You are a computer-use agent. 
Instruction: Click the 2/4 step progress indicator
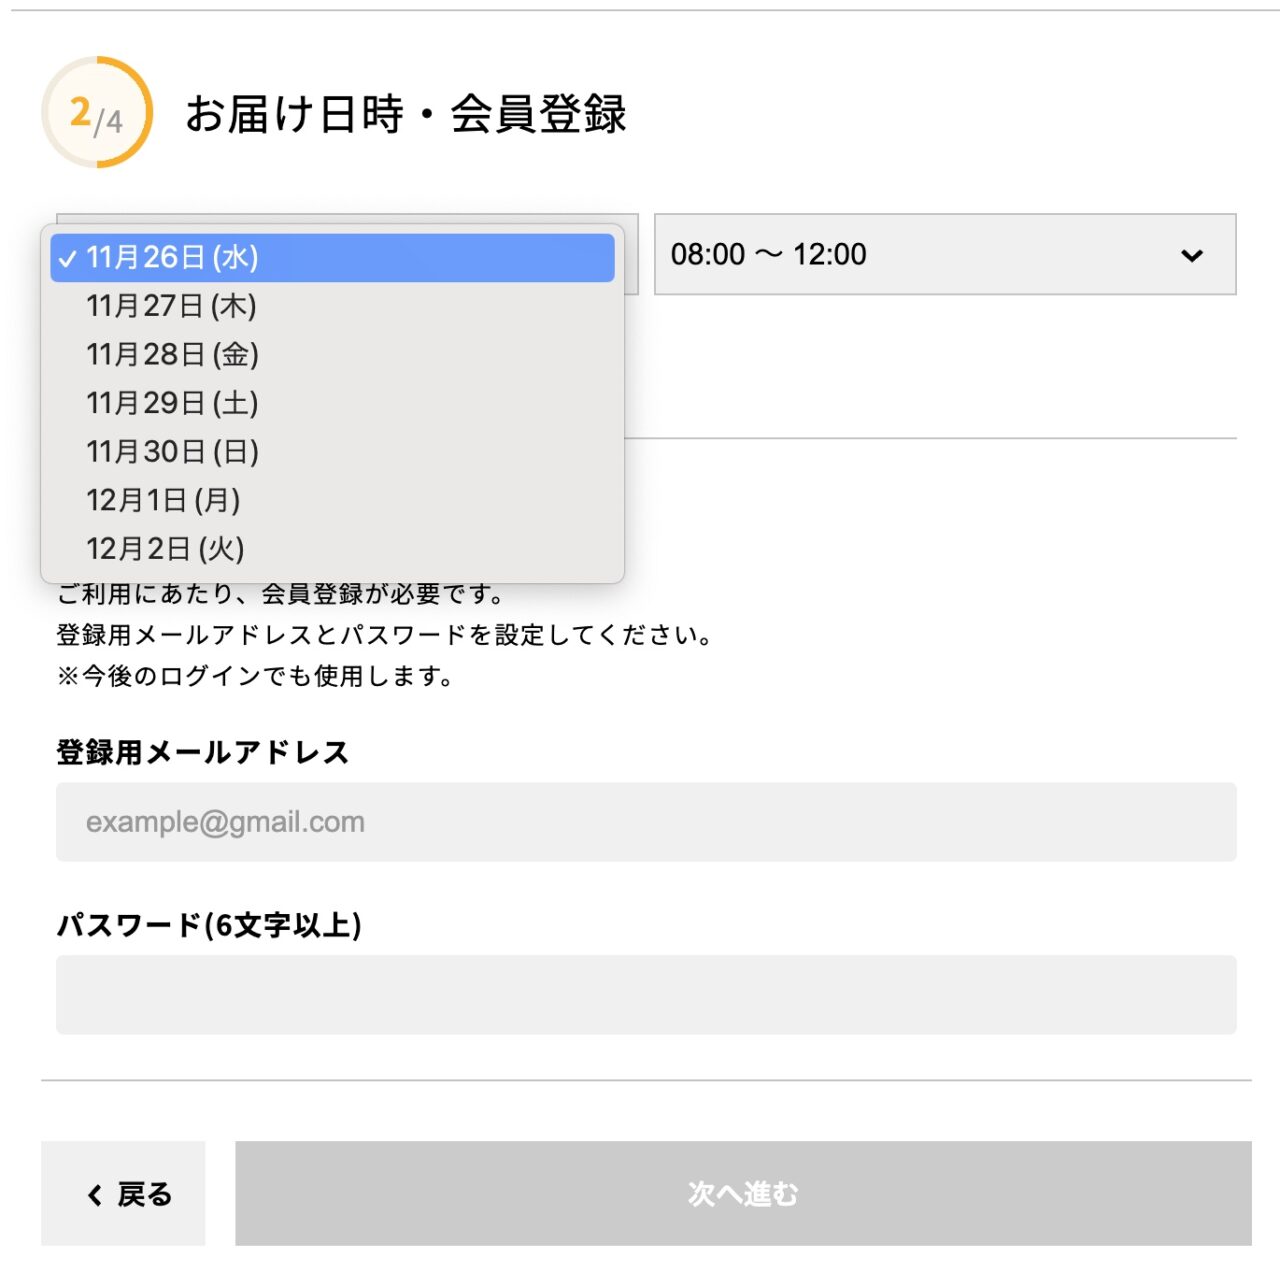97,113
